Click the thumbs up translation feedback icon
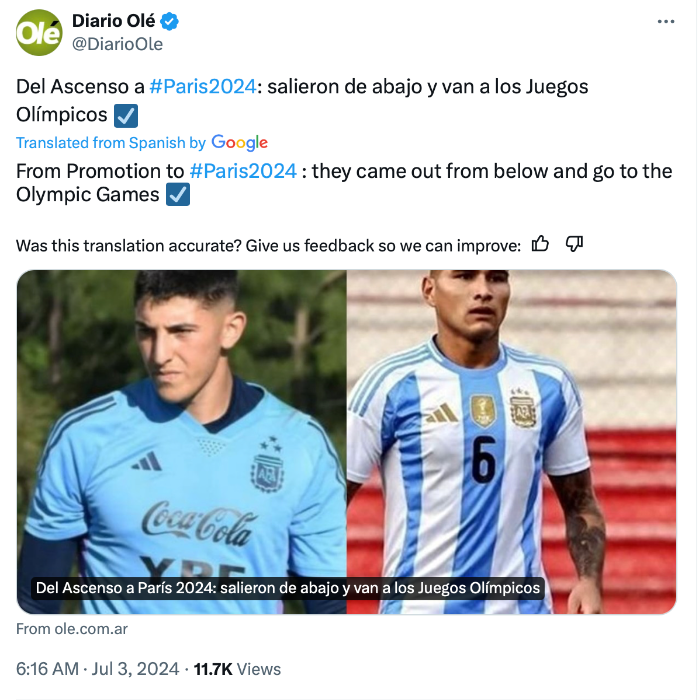This screenshot has height=700, width=699. 540,244
